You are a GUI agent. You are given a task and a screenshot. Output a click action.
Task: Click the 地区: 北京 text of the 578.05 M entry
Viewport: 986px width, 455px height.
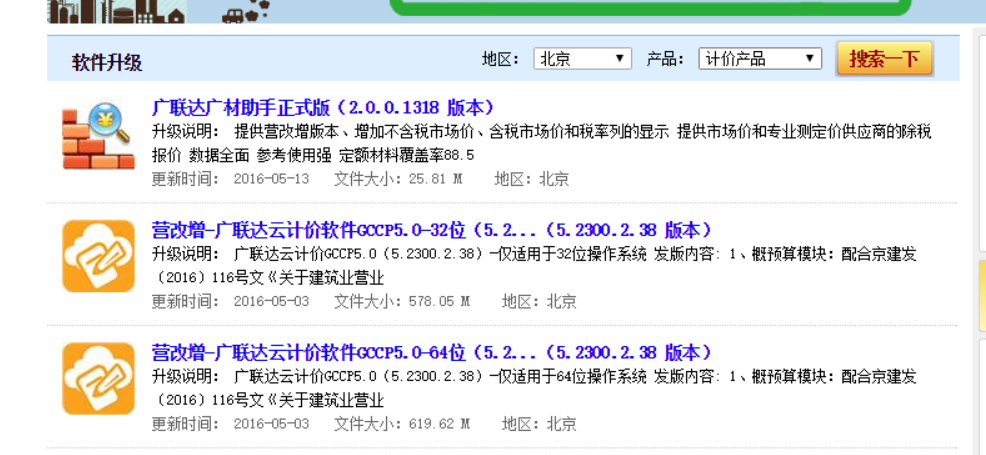(539, 302)
